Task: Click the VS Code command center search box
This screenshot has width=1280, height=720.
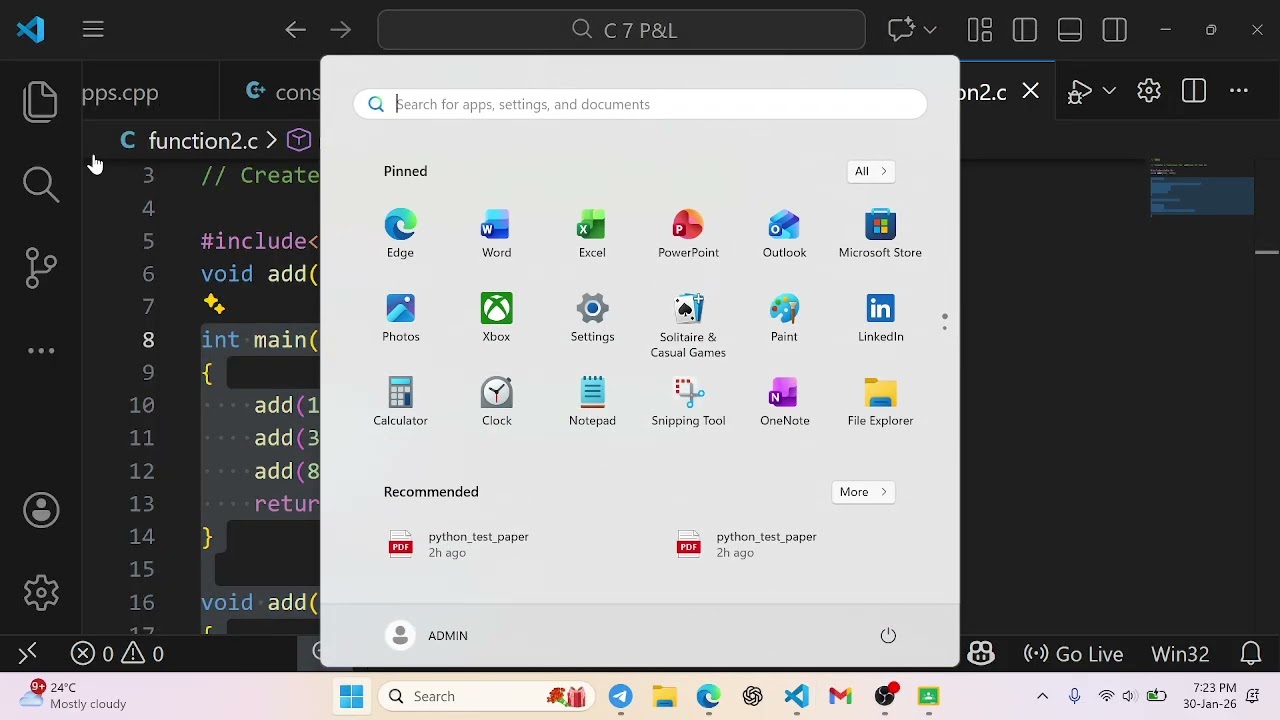Action: coord(621,30)
